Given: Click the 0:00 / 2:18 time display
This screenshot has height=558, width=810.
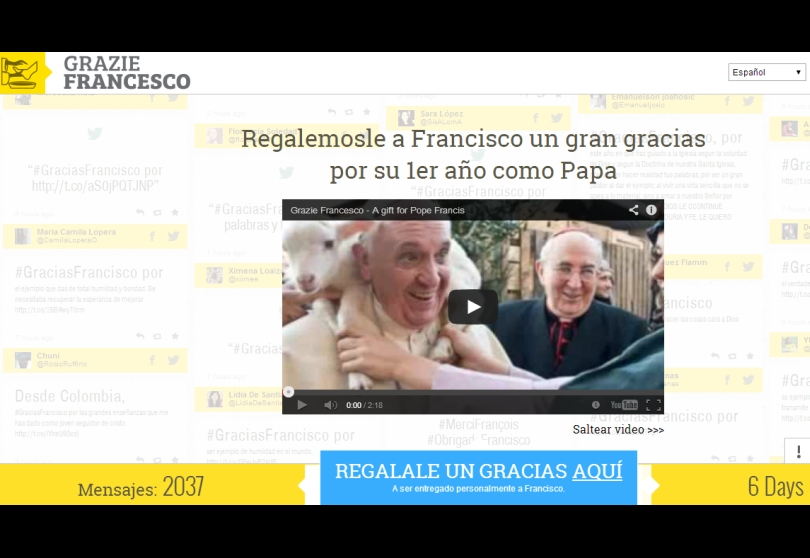Looking at the screenshot, I should (x=364, y=405).
